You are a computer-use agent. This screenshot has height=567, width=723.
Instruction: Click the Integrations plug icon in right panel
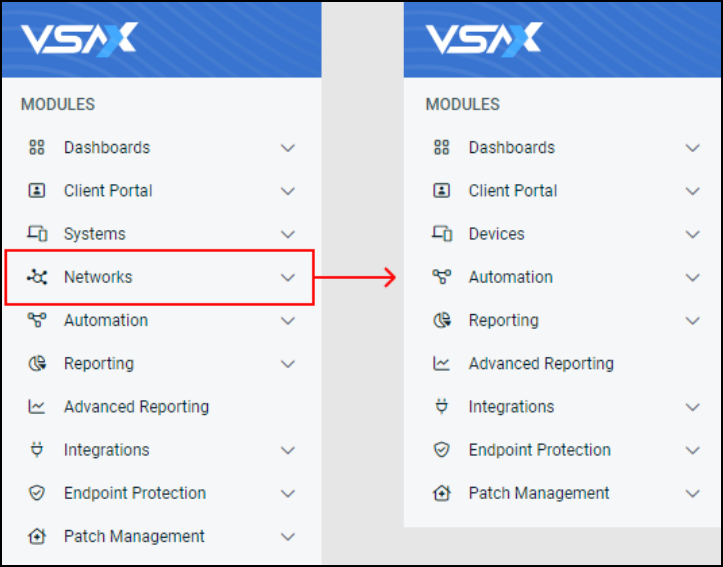pos(442,407)
